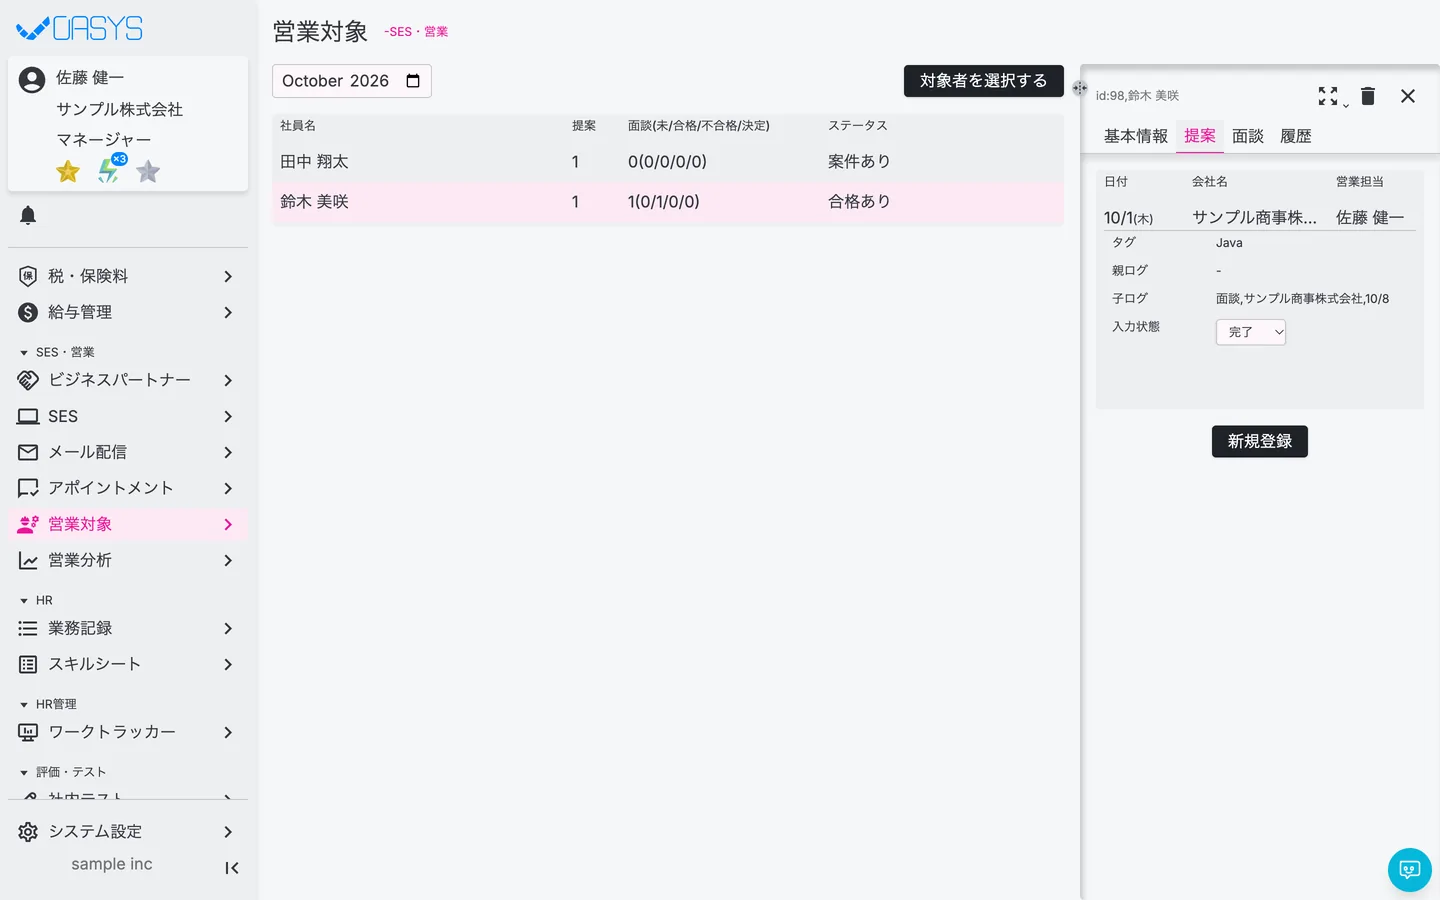Click the OASYS logo
The image size is (1440, 900).
coord(80,28)
